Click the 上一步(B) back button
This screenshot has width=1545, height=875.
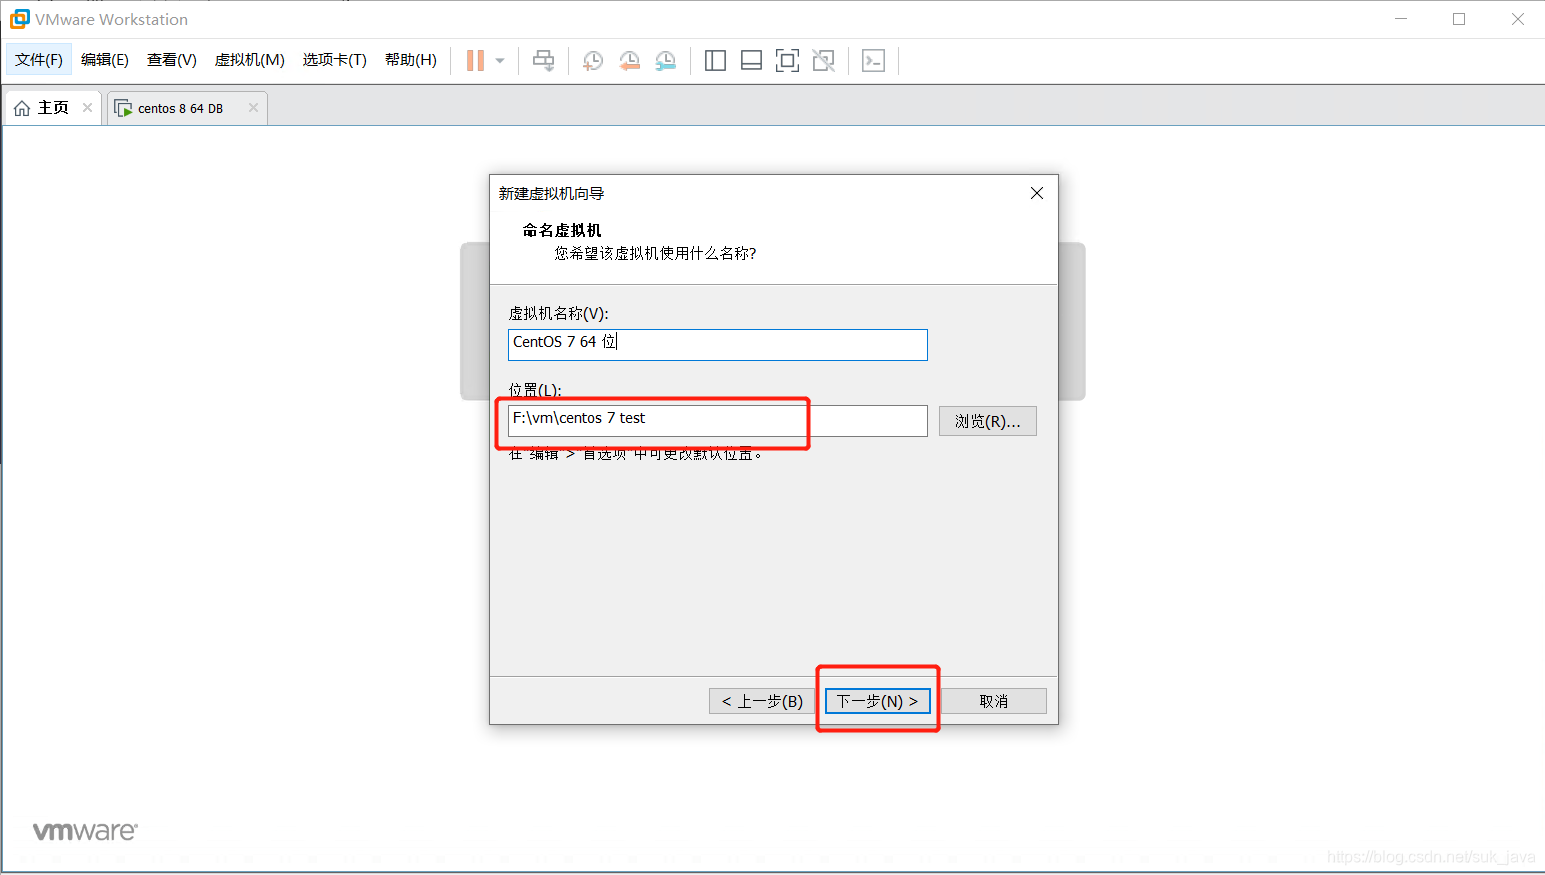762,701
